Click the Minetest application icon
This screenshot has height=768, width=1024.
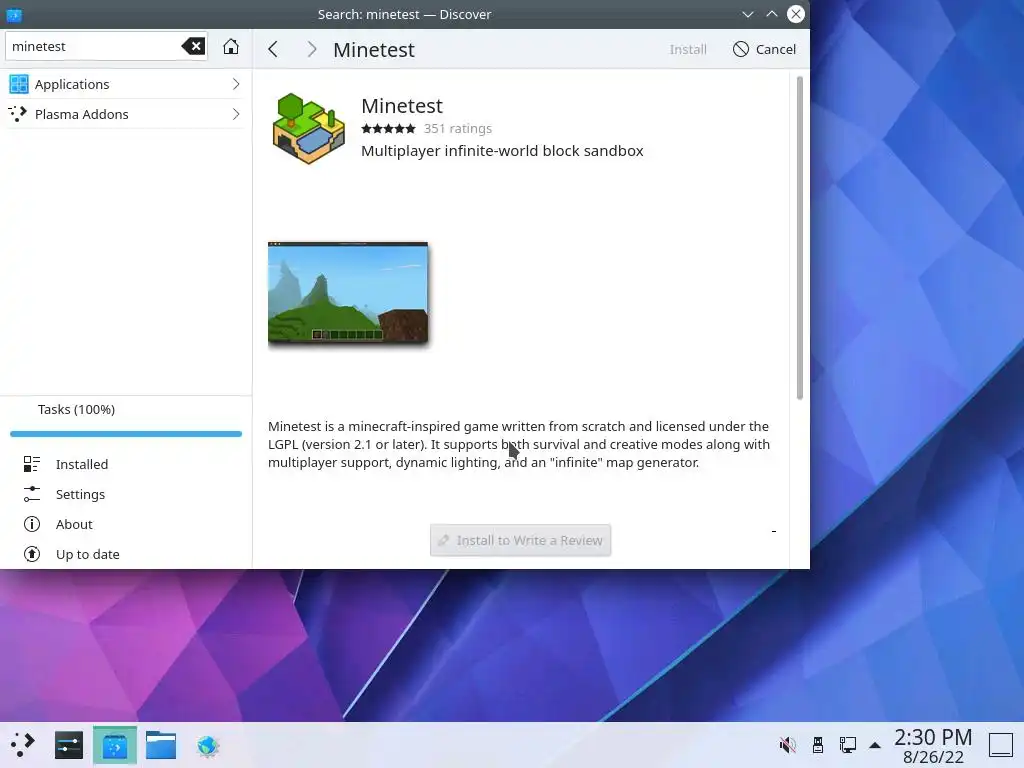click(x=309, y=128)
